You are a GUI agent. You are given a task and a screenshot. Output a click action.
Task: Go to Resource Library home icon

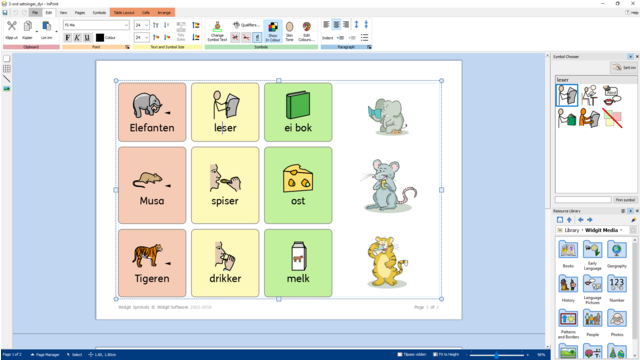(x=560, y=220)
